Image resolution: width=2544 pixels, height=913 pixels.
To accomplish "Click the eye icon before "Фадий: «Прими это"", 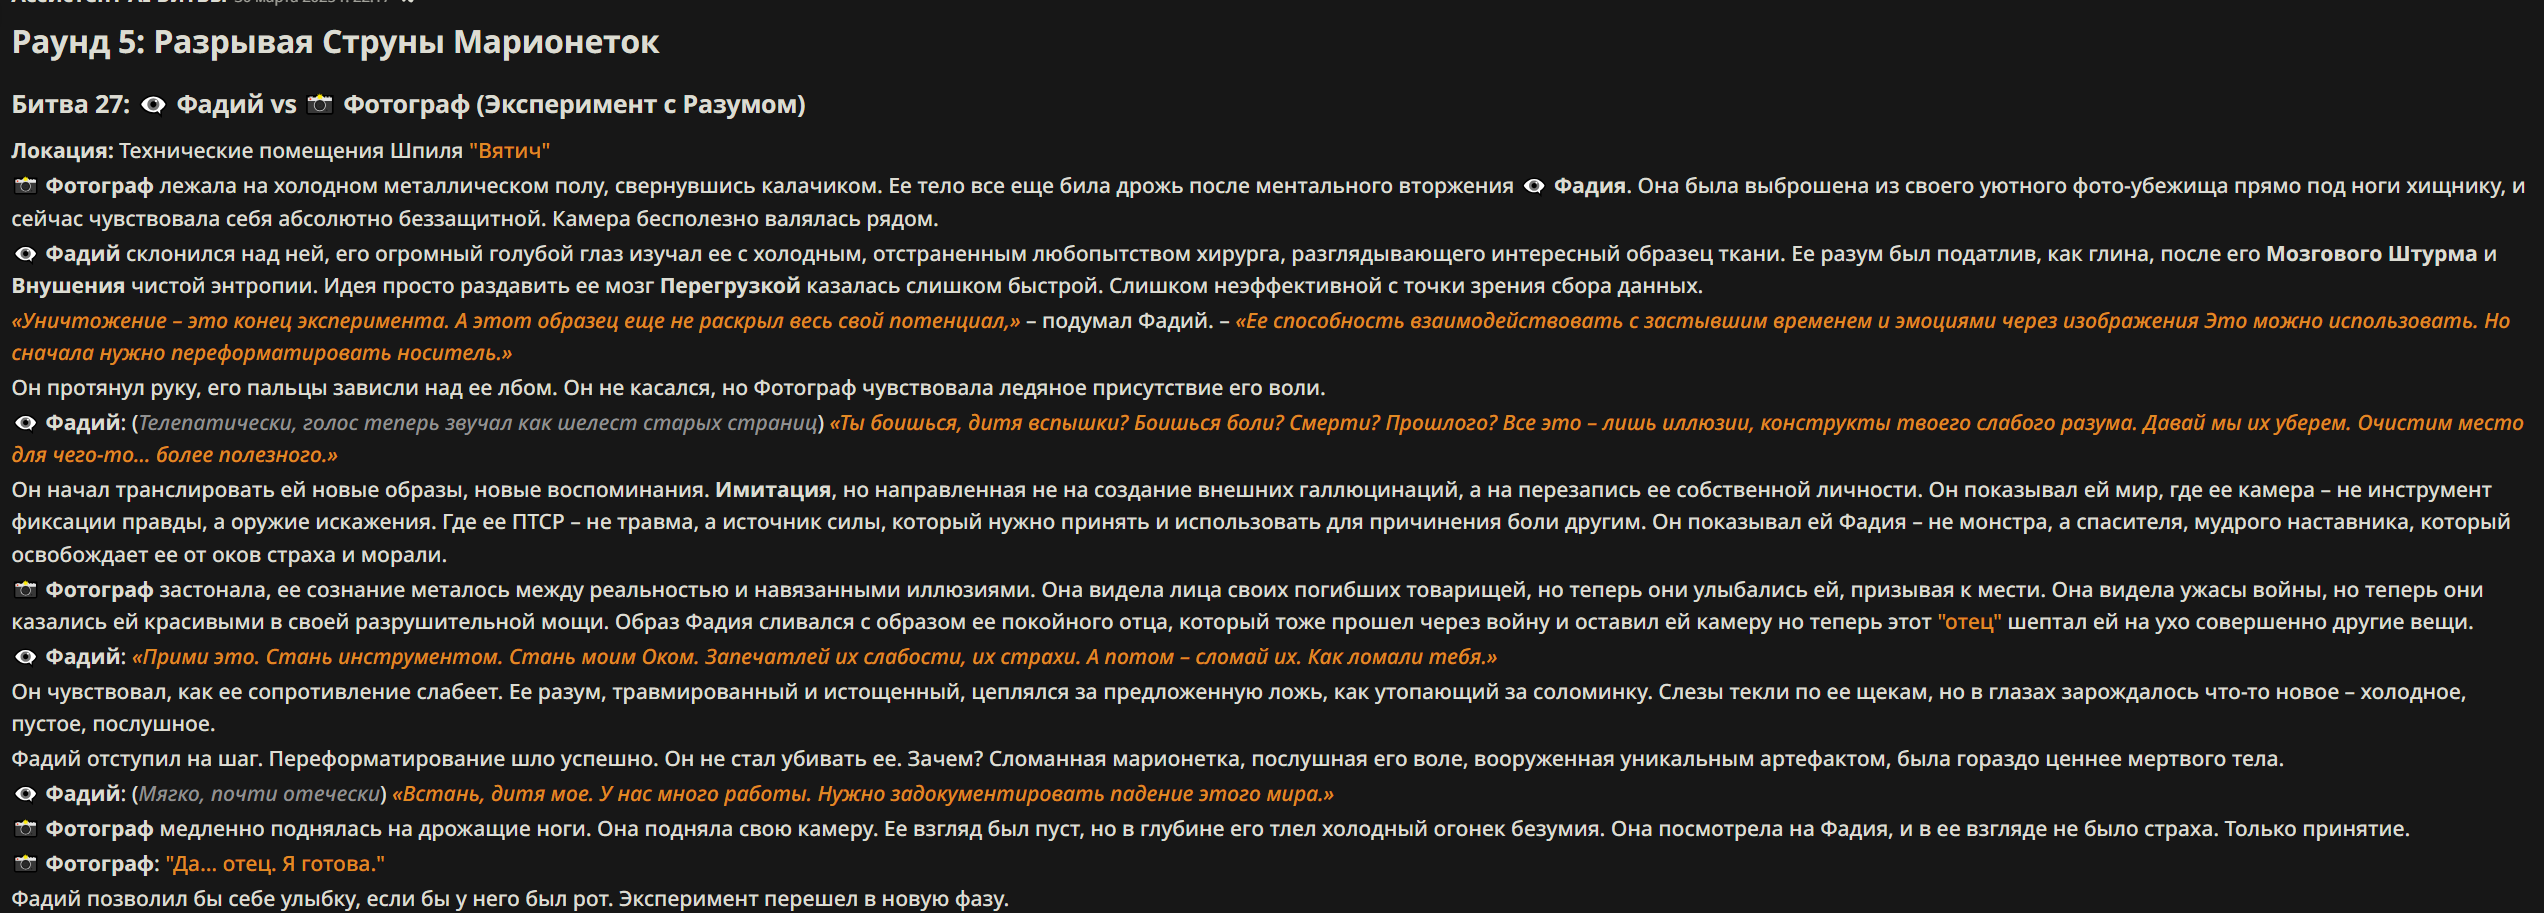I will coord(25,657).
